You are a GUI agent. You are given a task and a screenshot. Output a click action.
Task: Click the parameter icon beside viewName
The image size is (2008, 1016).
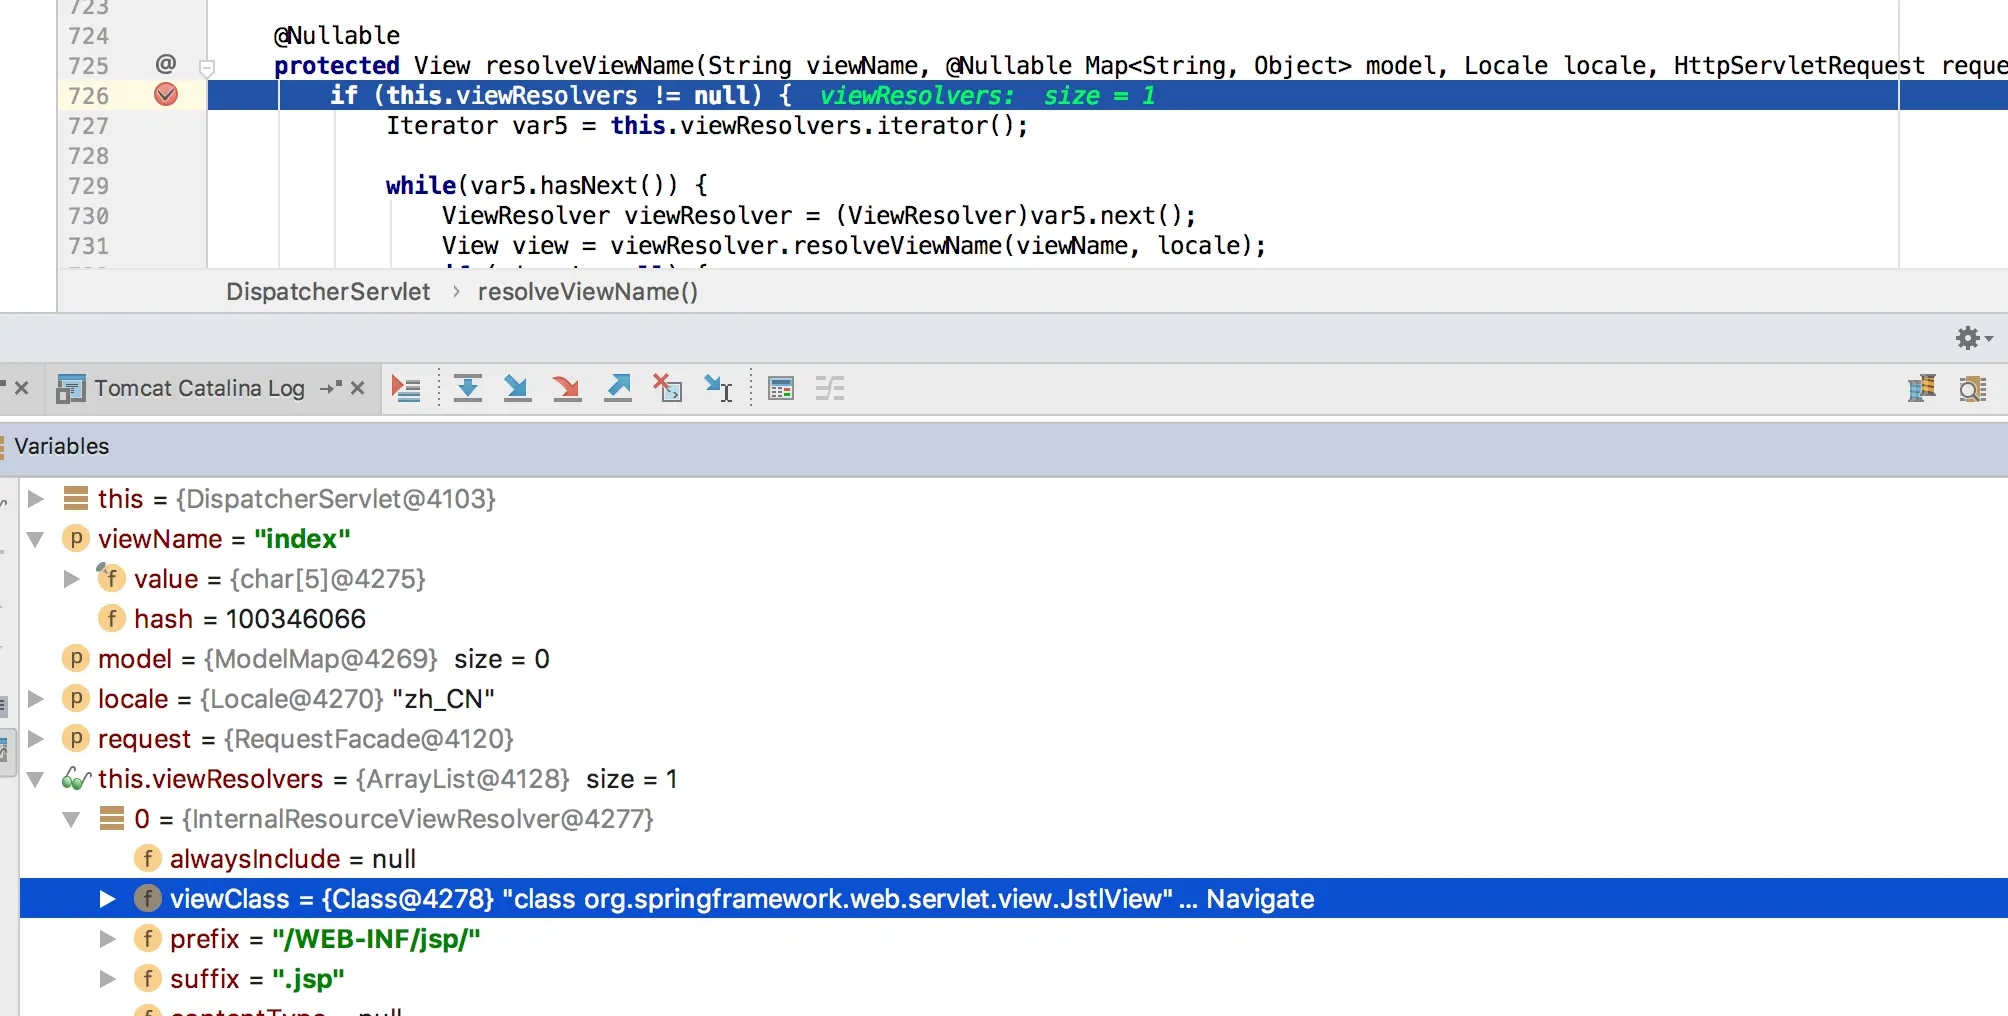pyautogui.click(x=76, y=538)
